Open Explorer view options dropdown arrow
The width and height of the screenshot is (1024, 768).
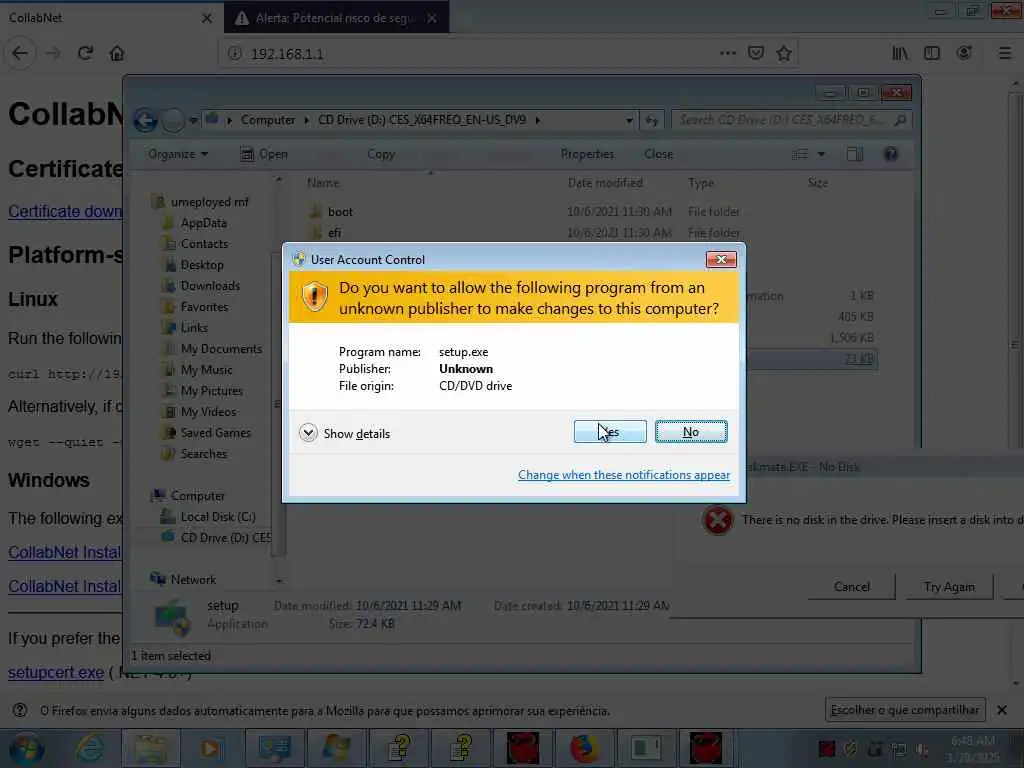coord(821,154)
